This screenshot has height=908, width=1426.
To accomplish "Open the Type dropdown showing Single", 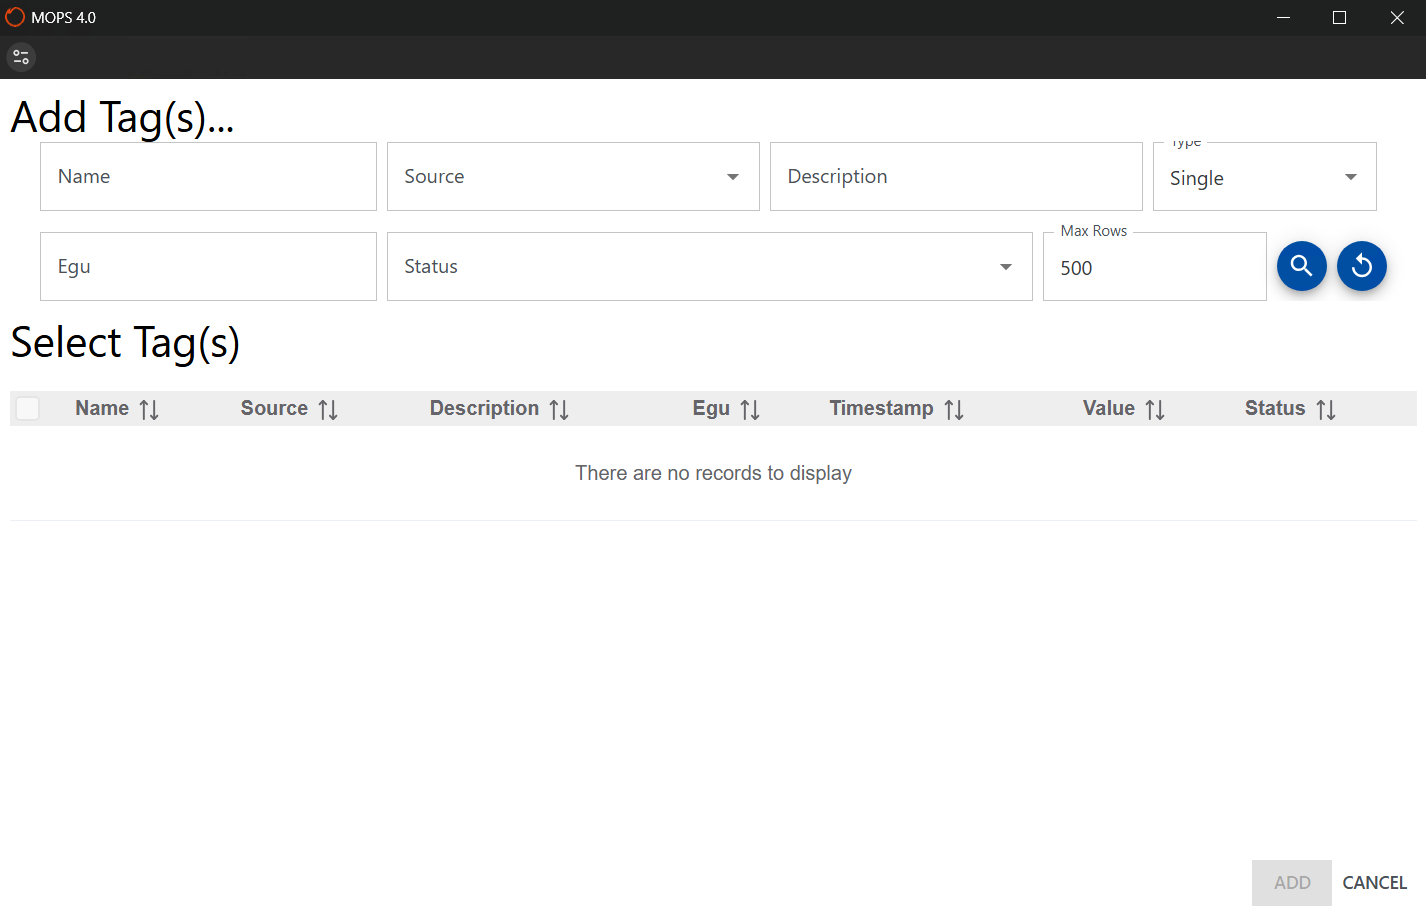I will (x=1349, y=176).
